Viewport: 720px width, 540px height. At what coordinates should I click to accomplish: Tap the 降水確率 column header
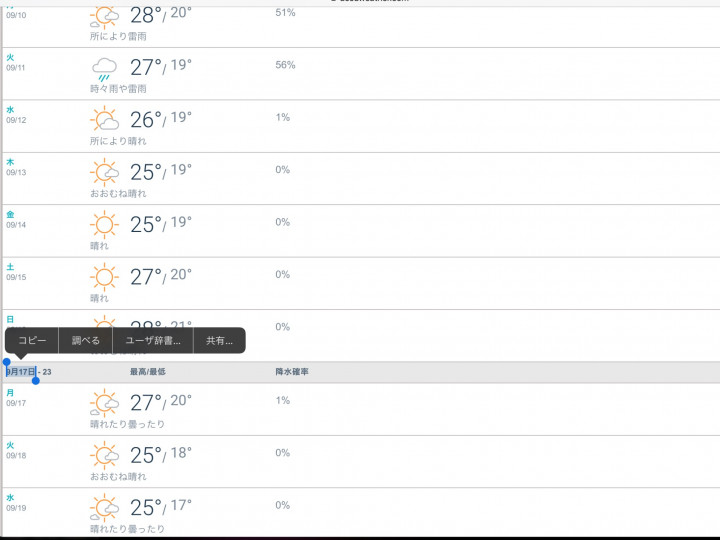292,372
